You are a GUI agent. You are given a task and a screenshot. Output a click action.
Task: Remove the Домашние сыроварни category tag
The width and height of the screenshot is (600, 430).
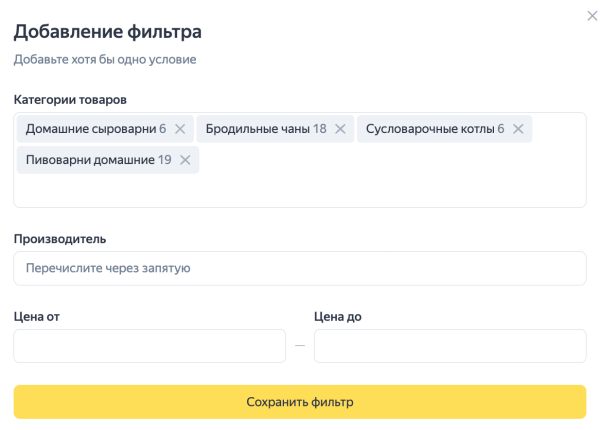pyautogui.click(x=180, y=129)
